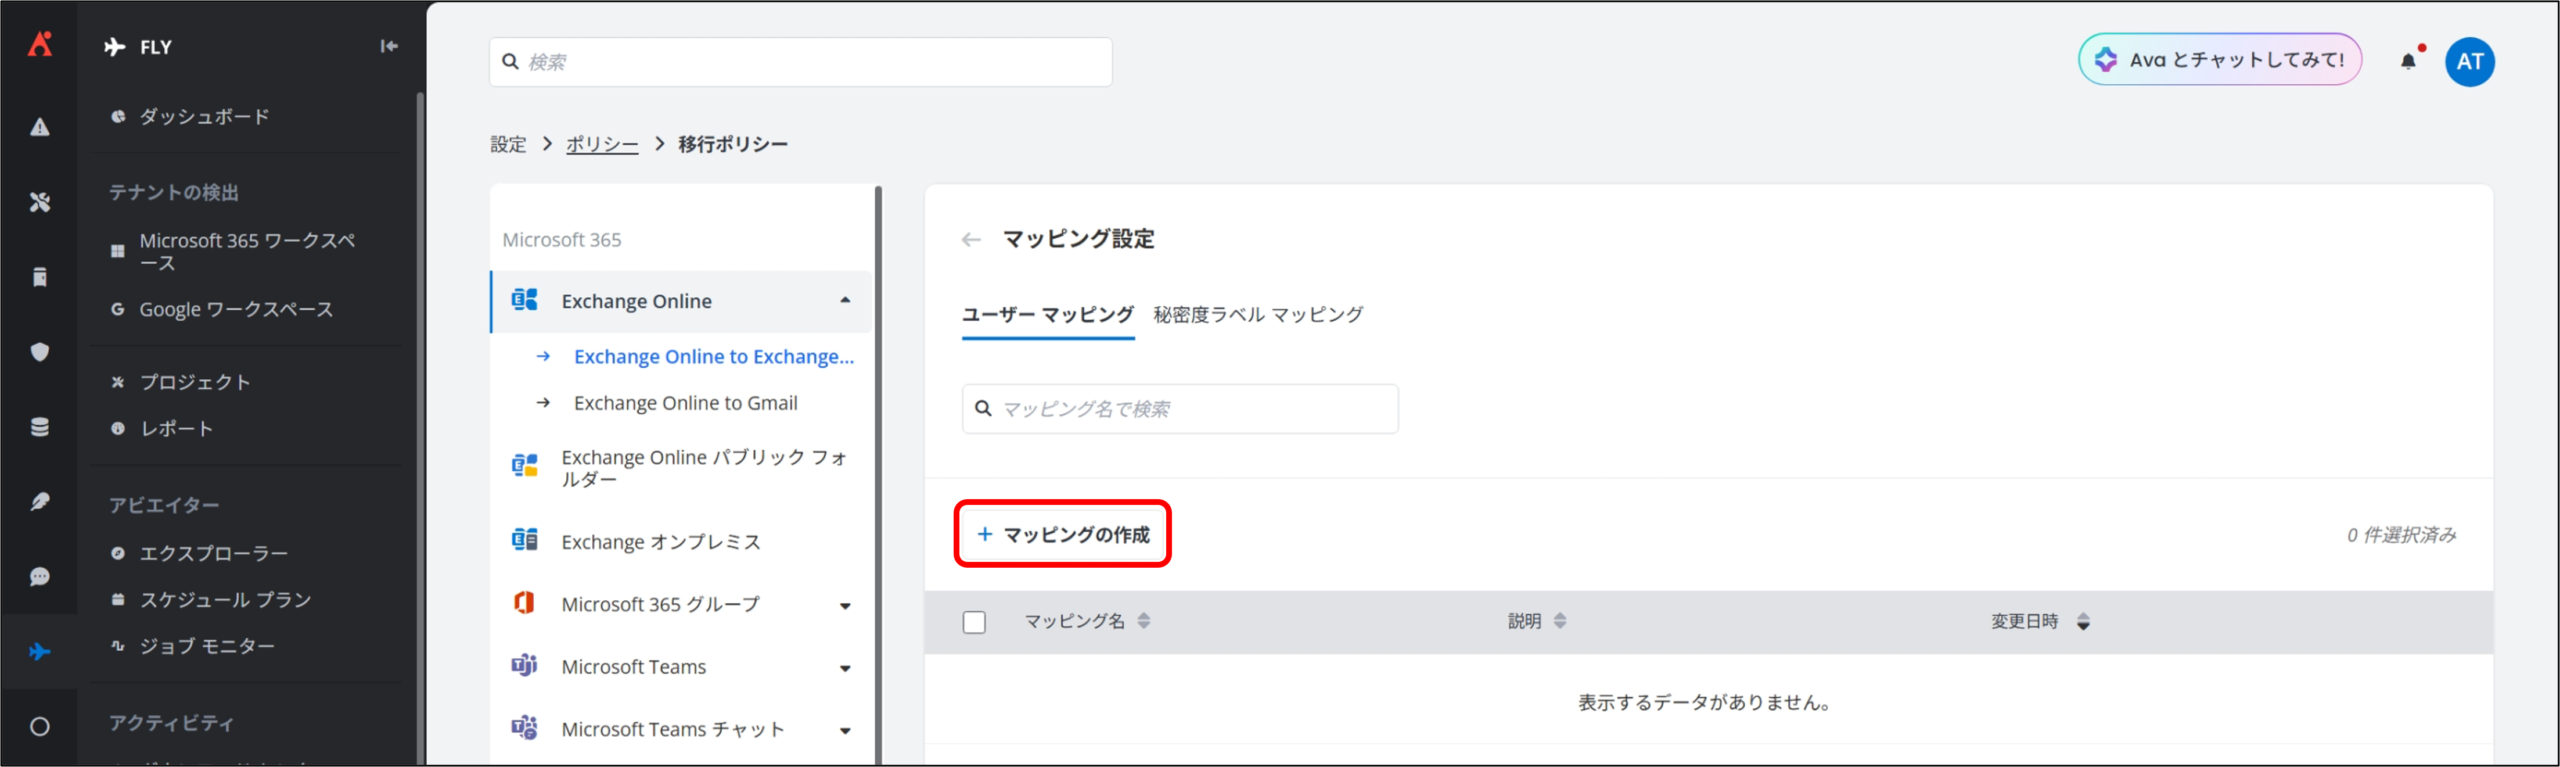Click the マッピングの作成 button
2560x767 pixels.
point(1063,535)
